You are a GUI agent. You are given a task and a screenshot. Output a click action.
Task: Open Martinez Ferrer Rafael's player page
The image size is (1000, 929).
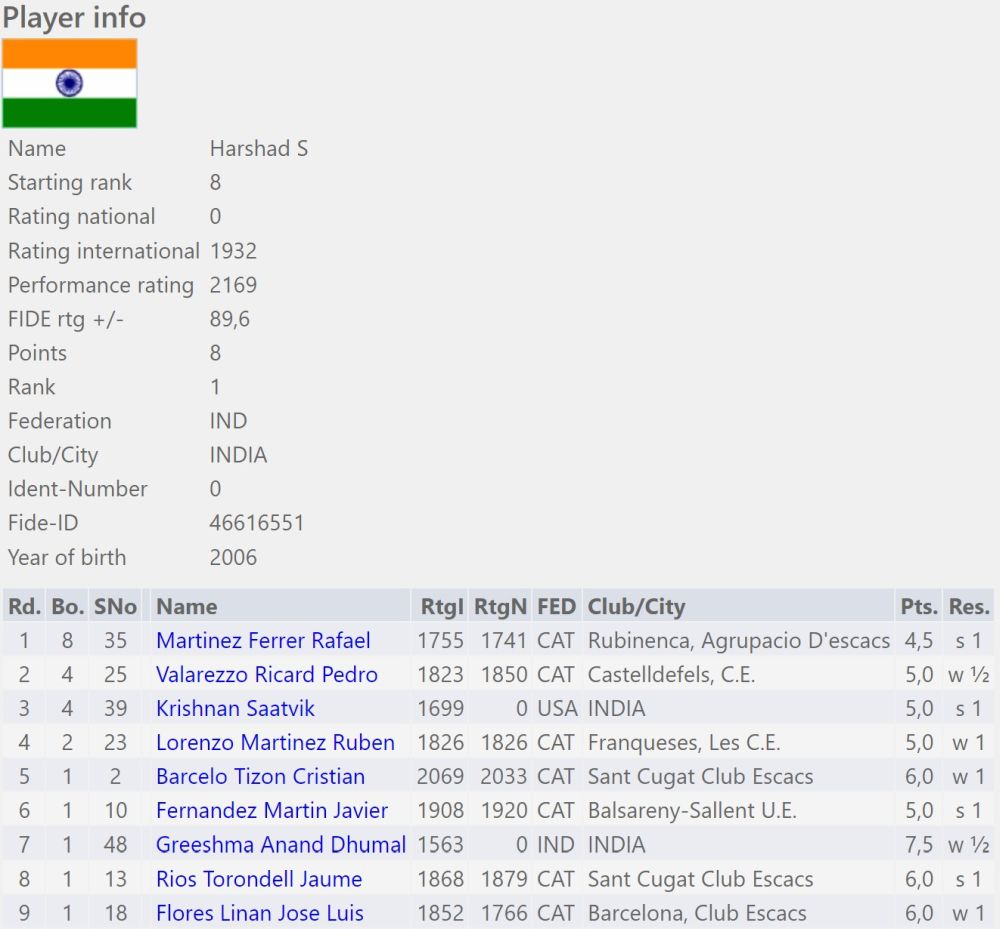[x=263, y=641]
